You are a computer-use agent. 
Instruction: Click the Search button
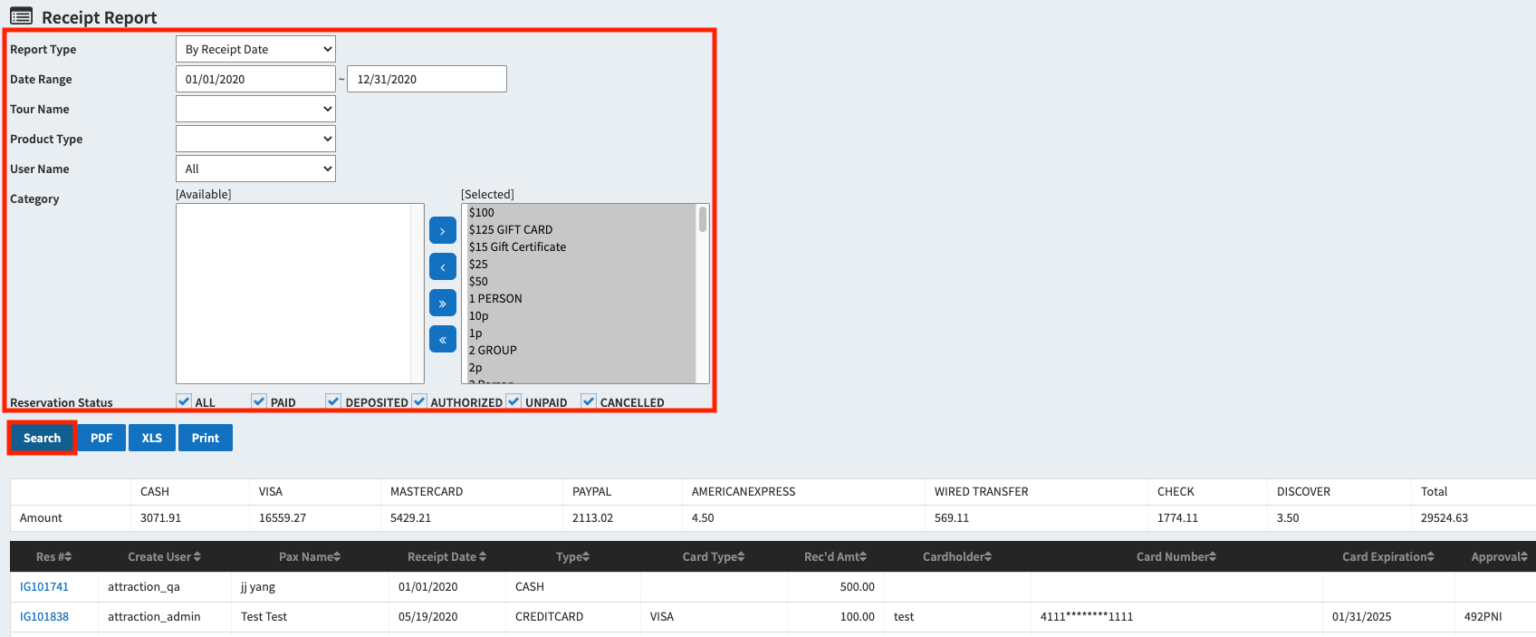tap(42, 438)
